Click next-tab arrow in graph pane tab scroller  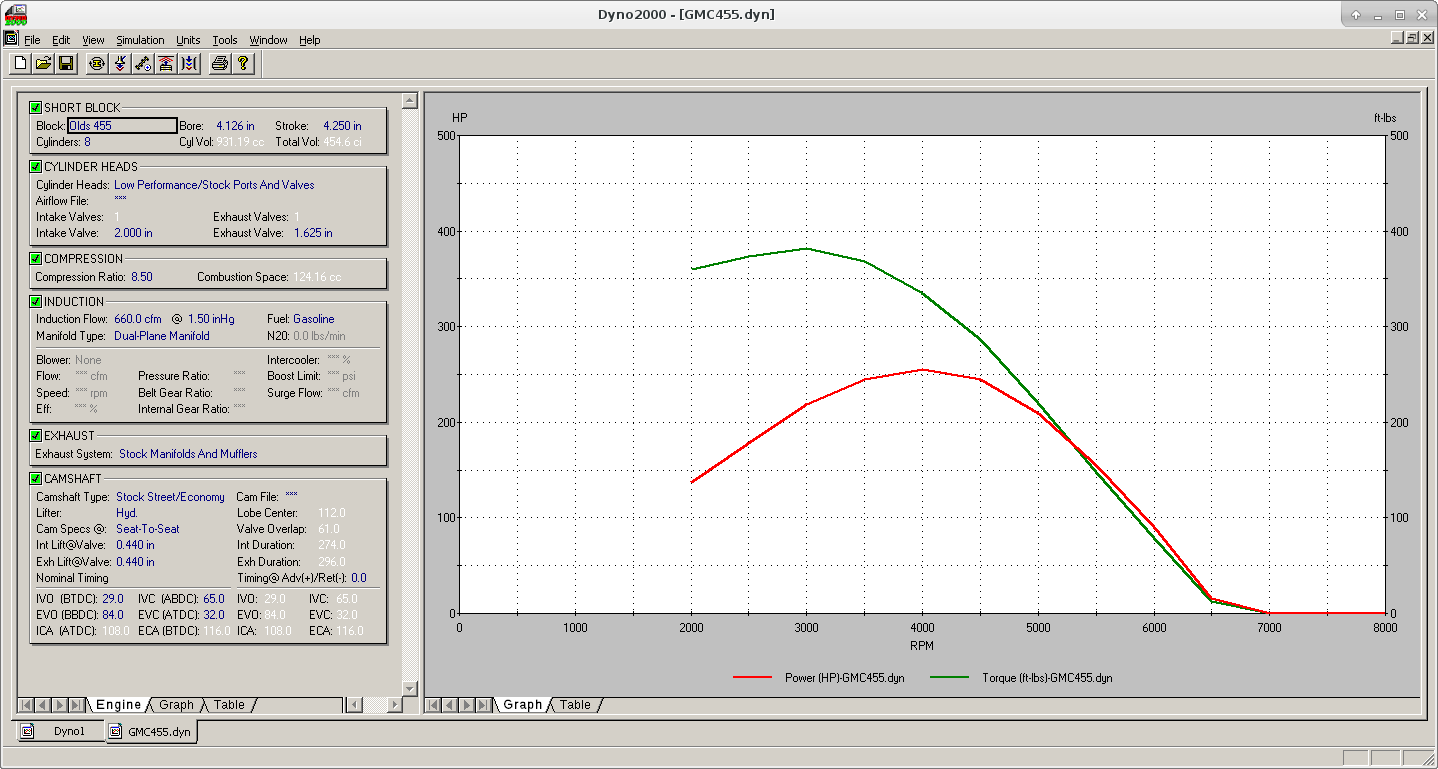(467, 705)
